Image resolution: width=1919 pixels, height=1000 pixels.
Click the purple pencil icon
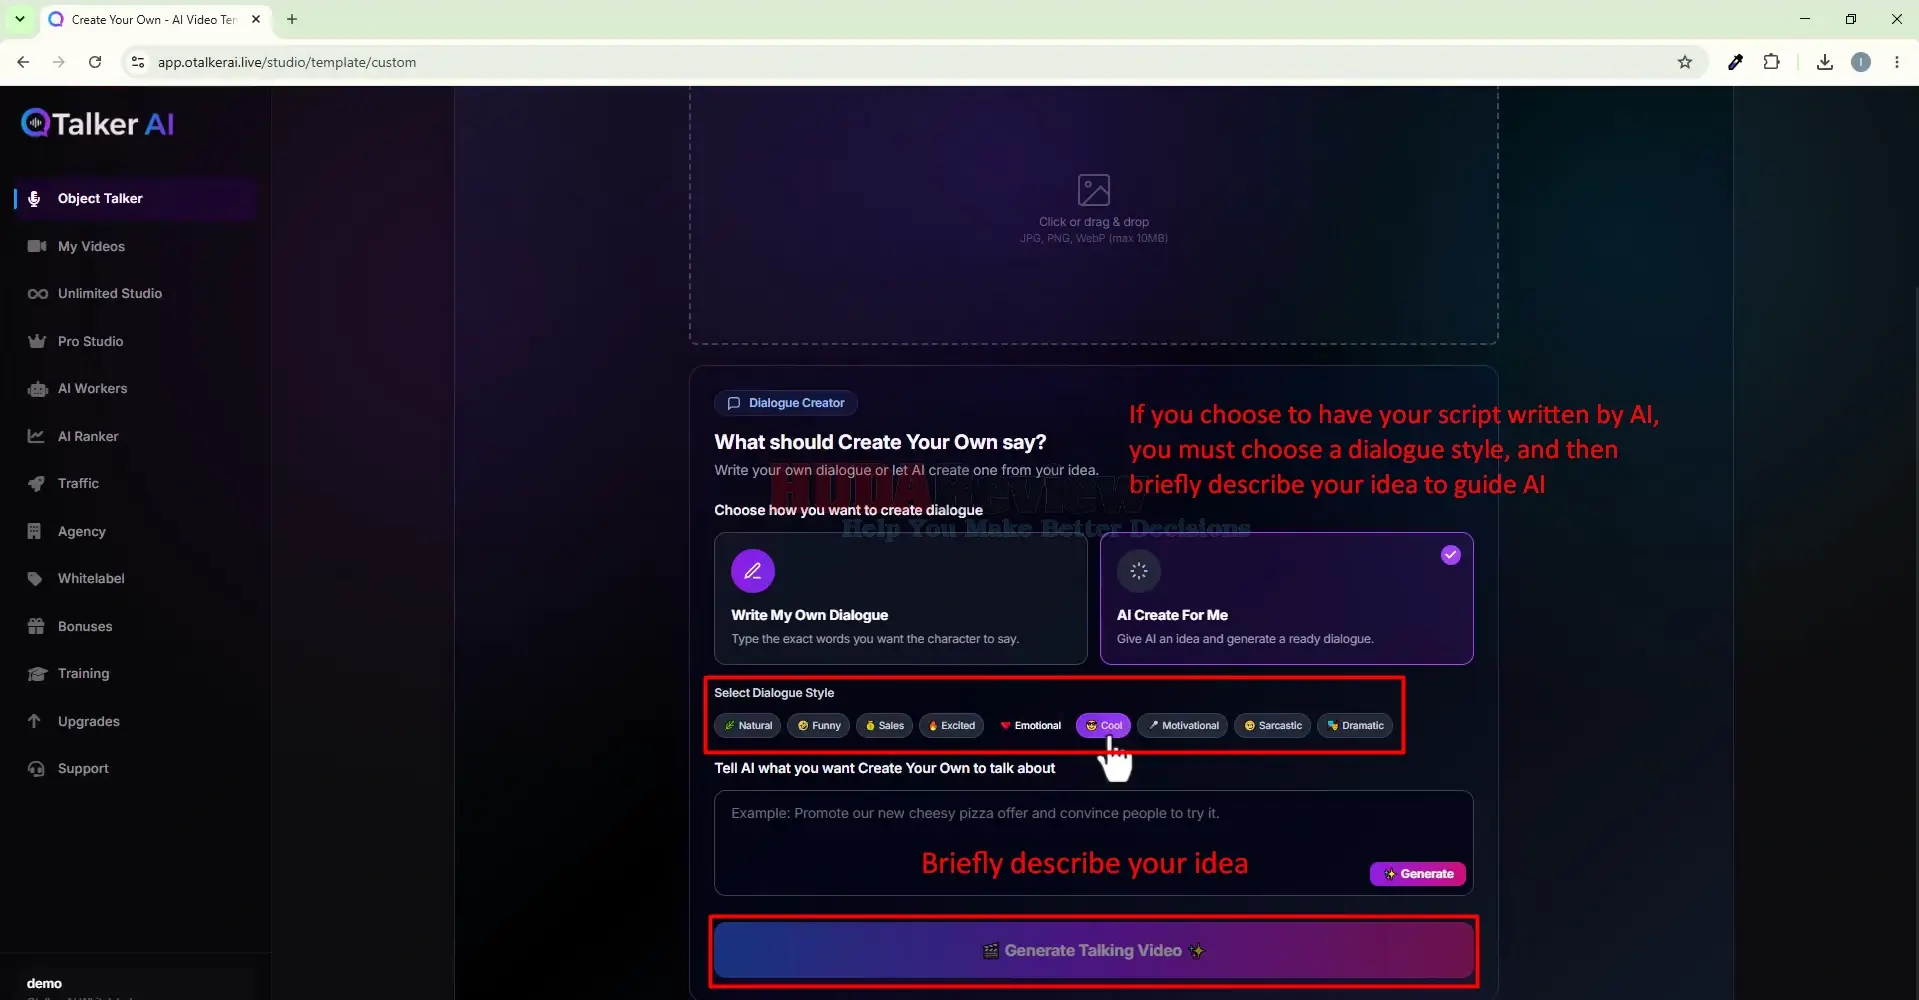click(753, 571)
